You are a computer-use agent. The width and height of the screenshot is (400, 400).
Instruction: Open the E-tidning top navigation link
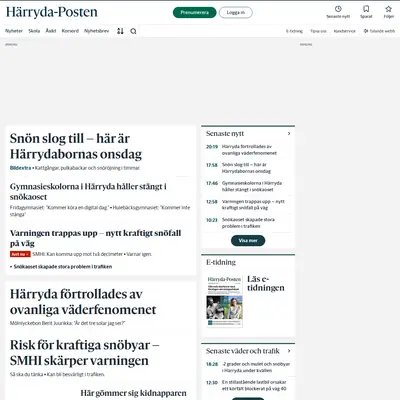(294, 31)
